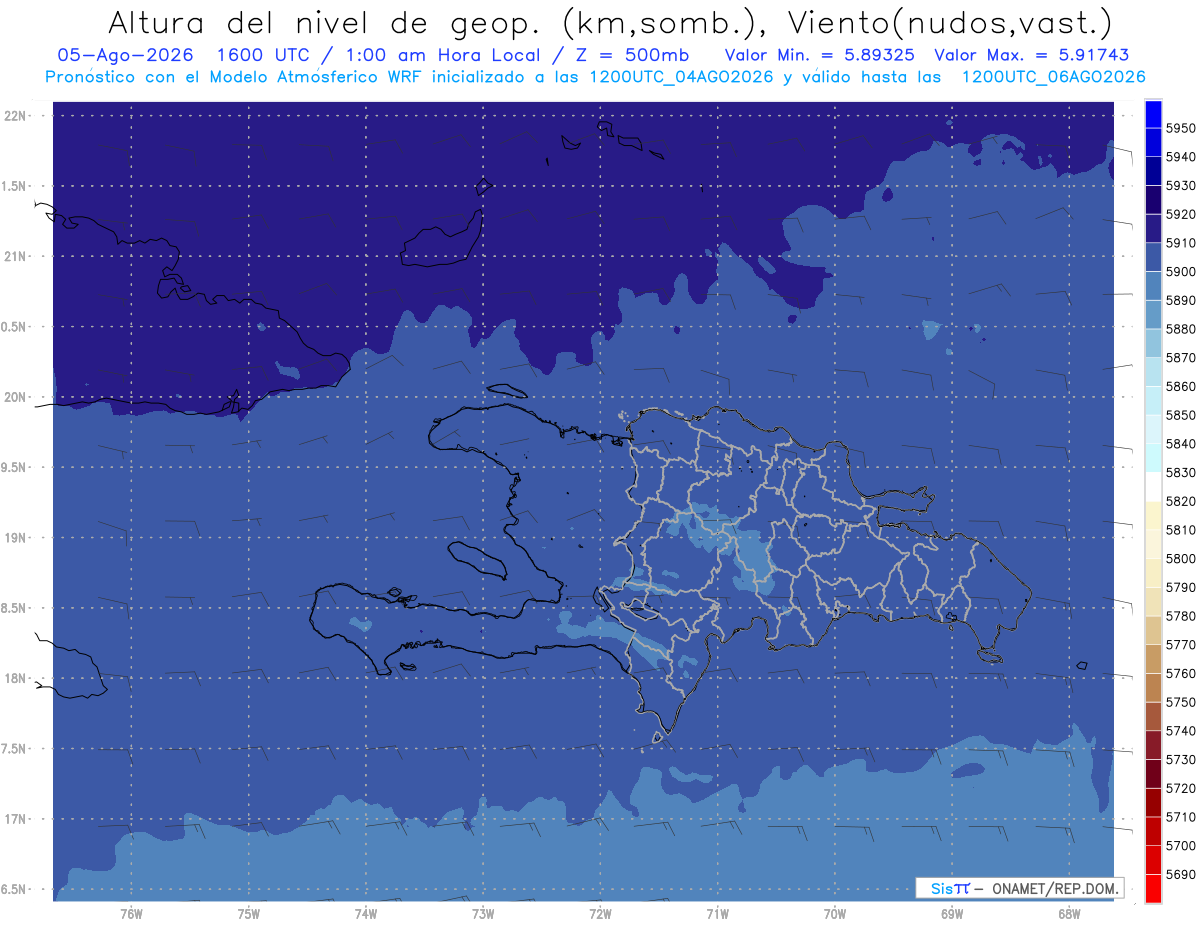Click the 'Valor Max. = 5.91743' text
The image size is (1200, 927).
point(1032,55)
